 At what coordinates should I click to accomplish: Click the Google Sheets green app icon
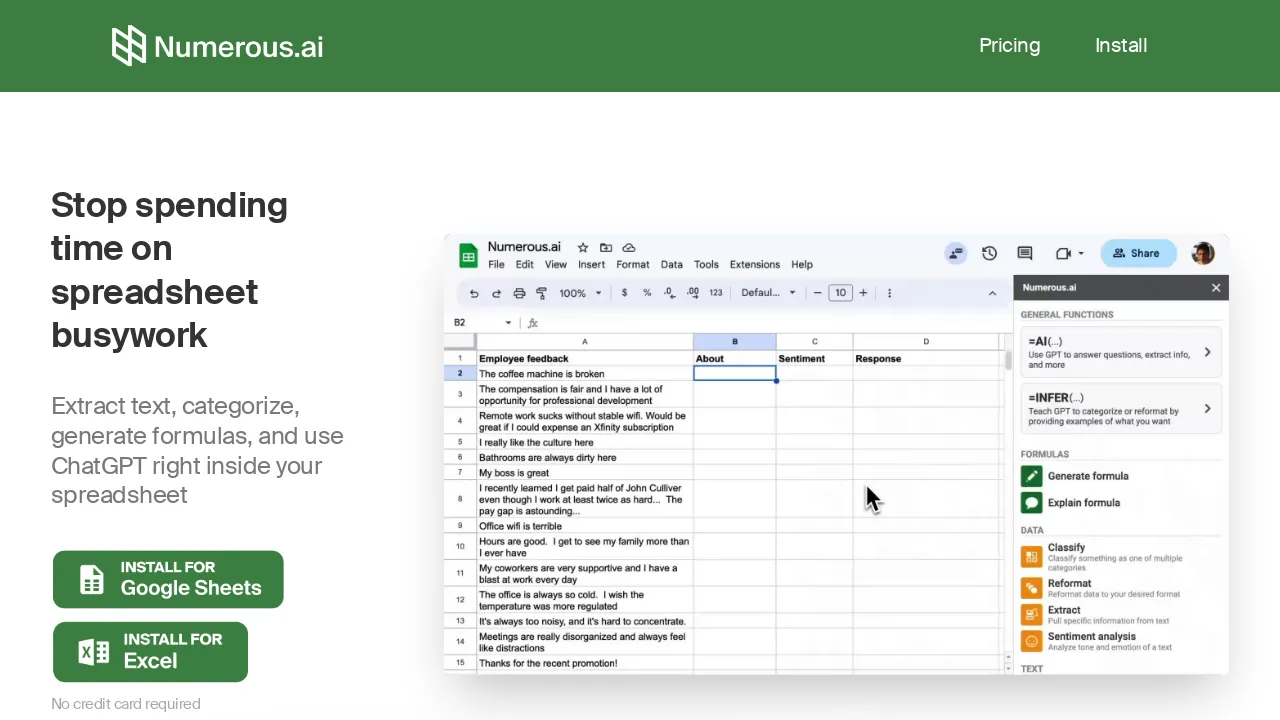[468, 255]
